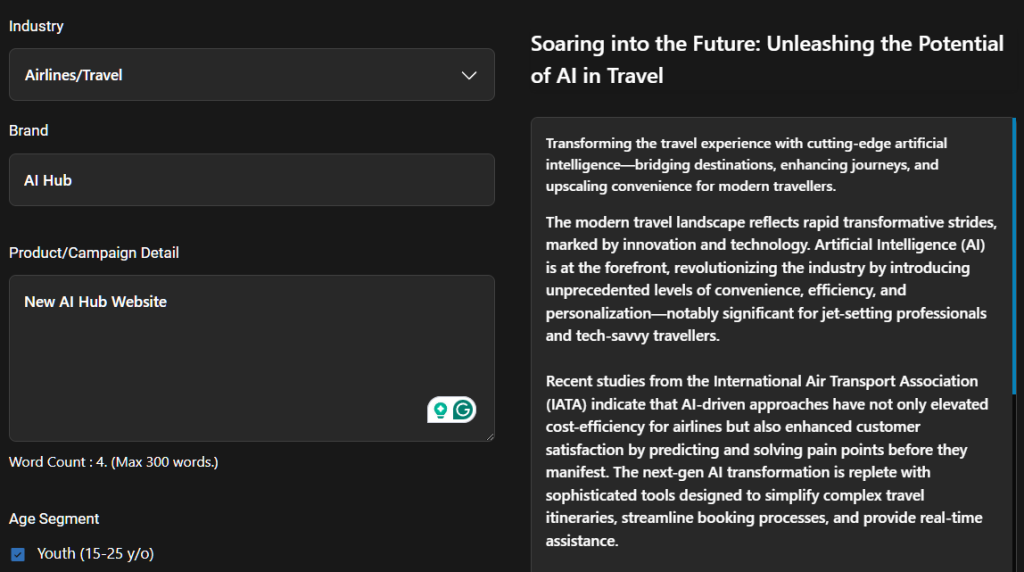This screenshot has width=1024, height=572.
Task: Click the 'modern travel landscape' paragraph
Action: (x=771, y=279)
